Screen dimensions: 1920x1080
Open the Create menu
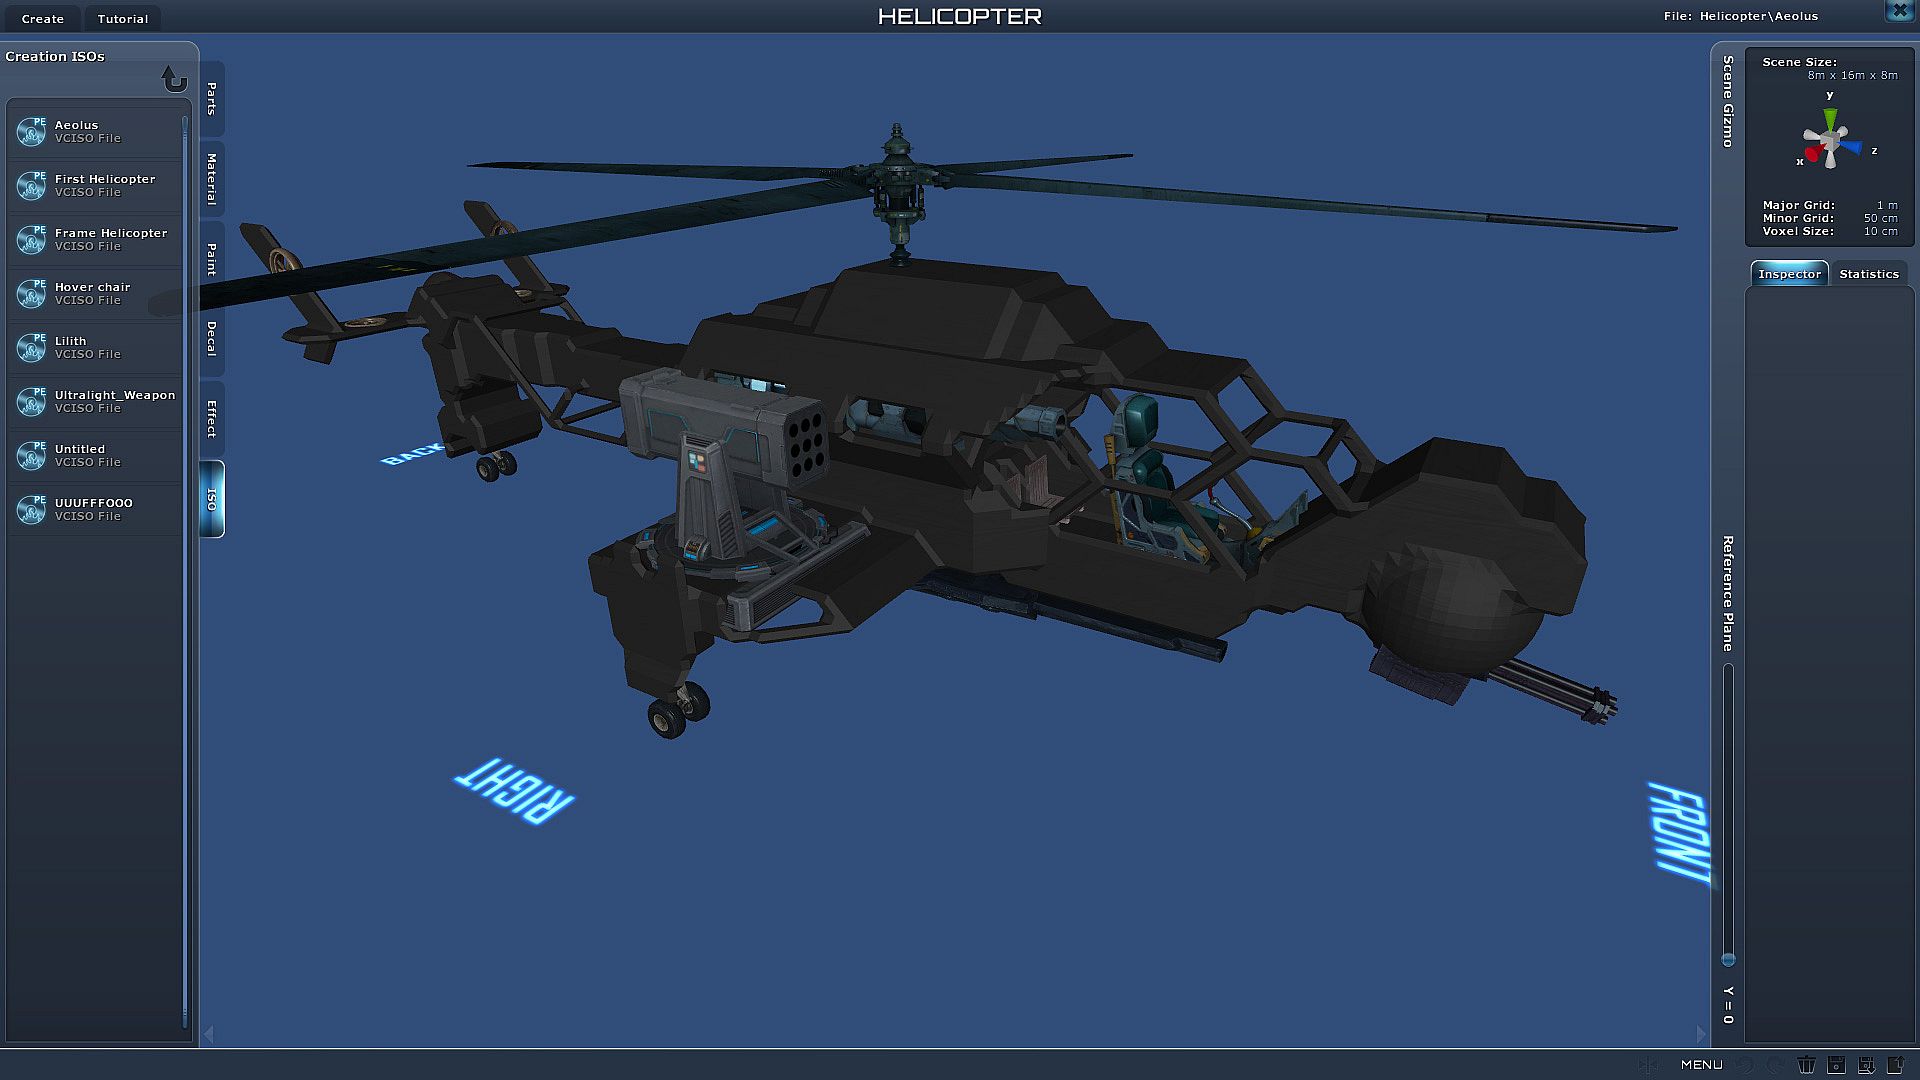(43, 19)
